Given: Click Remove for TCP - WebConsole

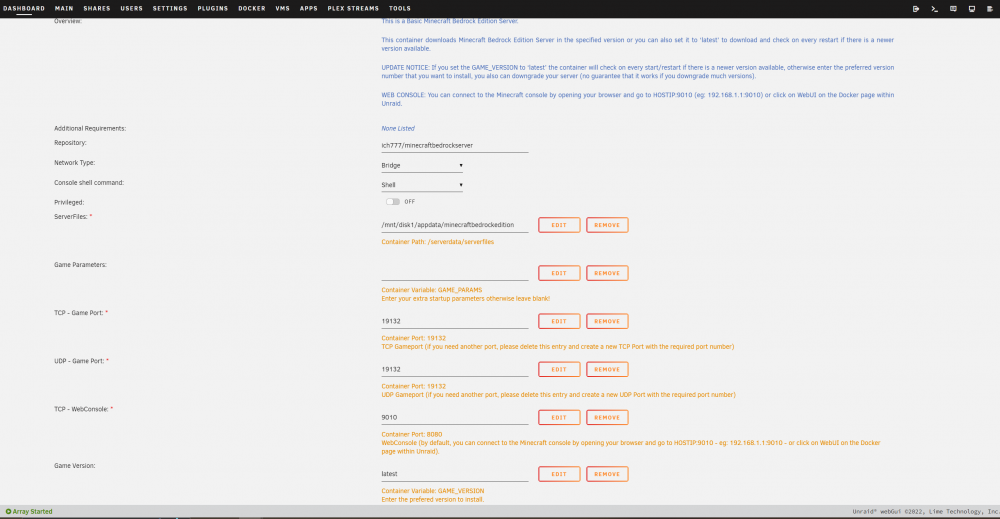Looking at the screenshot, I should click(x=607, y=418).
